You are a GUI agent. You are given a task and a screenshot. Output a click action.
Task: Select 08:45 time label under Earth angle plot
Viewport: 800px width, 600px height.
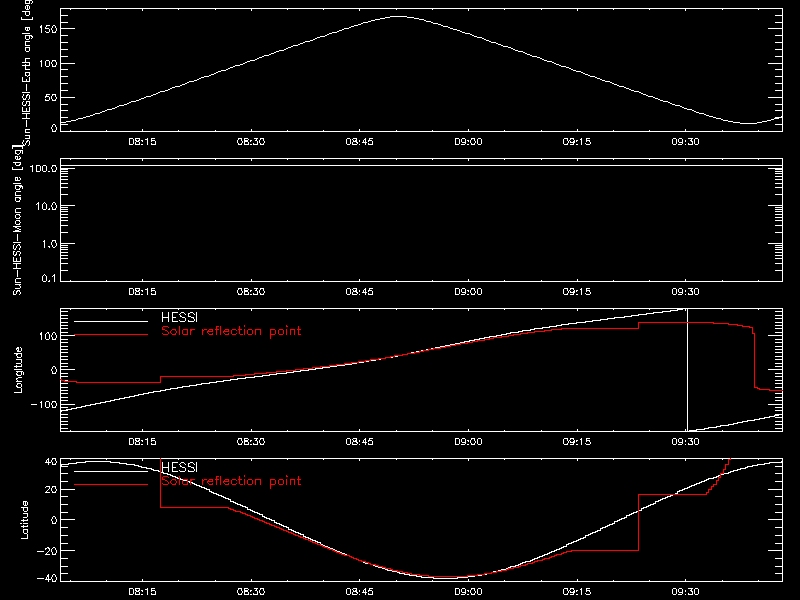coord(360,142)
